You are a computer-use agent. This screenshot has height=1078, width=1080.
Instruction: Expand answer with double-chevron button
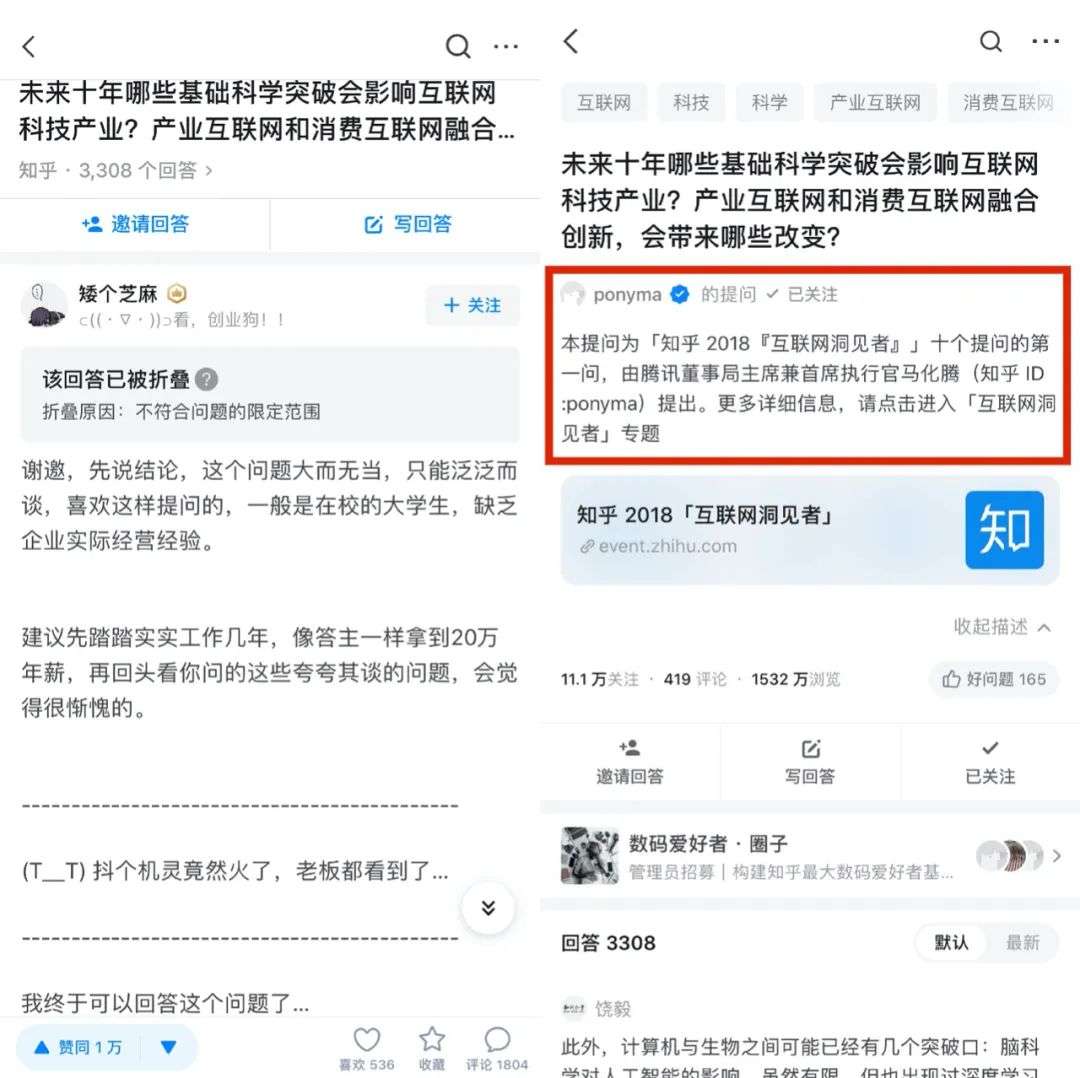coord(488,908)
